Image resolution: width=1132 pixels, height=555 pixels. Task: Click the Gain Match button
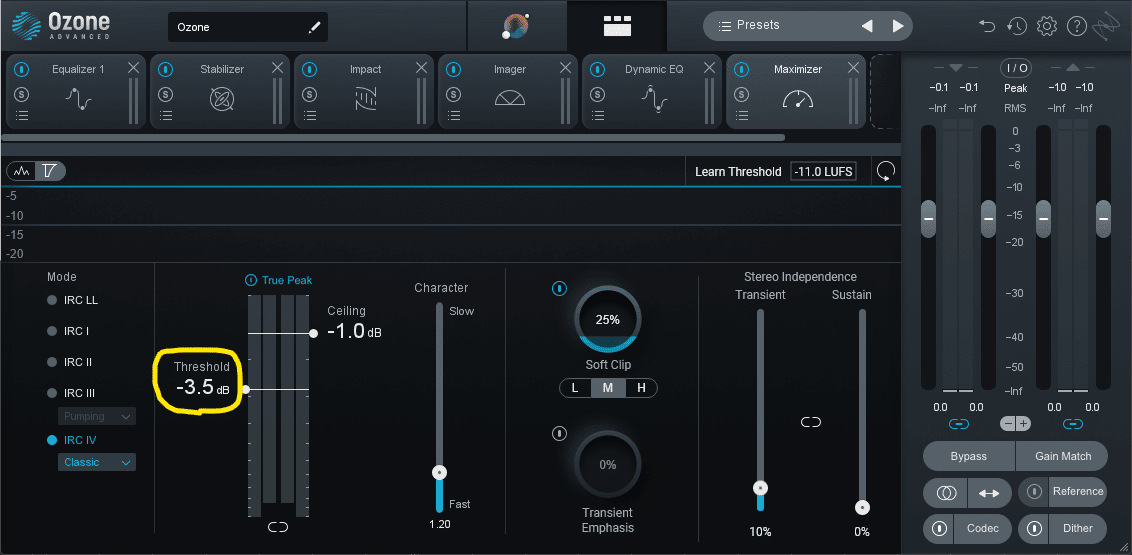1062,456
